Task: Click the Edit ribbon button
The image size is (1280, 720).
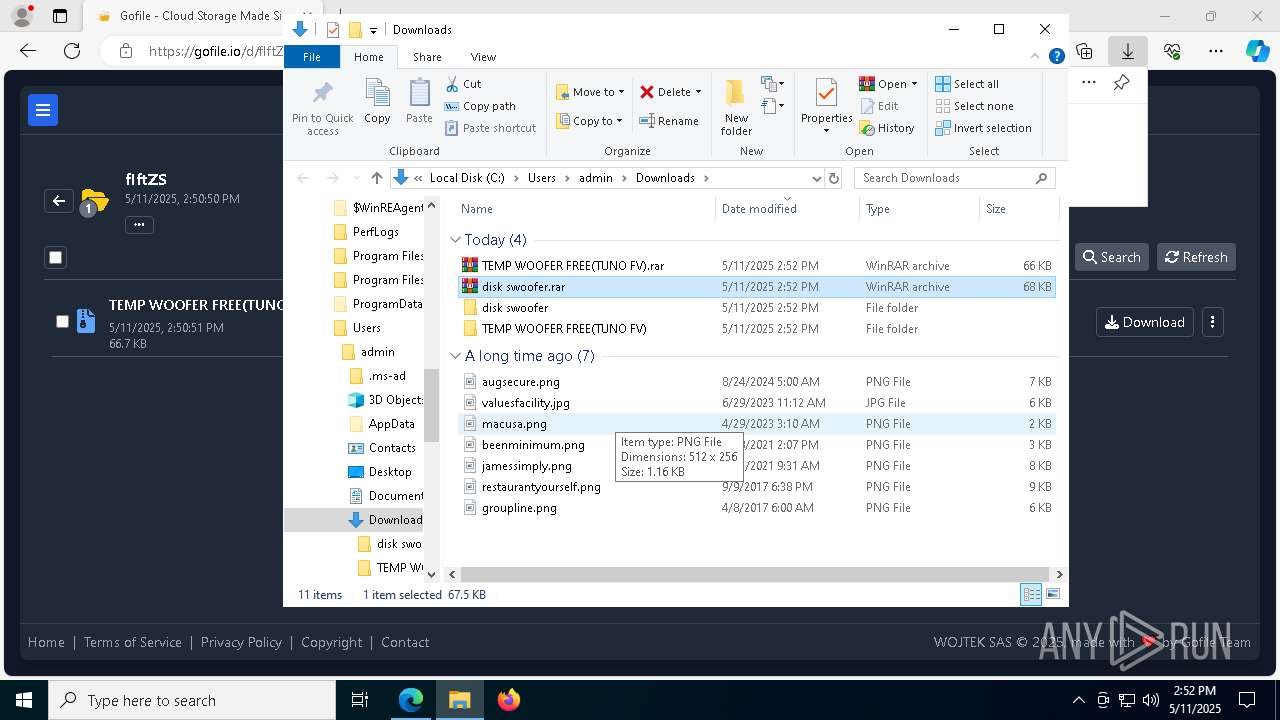Action: pyautogui.click(x=879, y=106)
